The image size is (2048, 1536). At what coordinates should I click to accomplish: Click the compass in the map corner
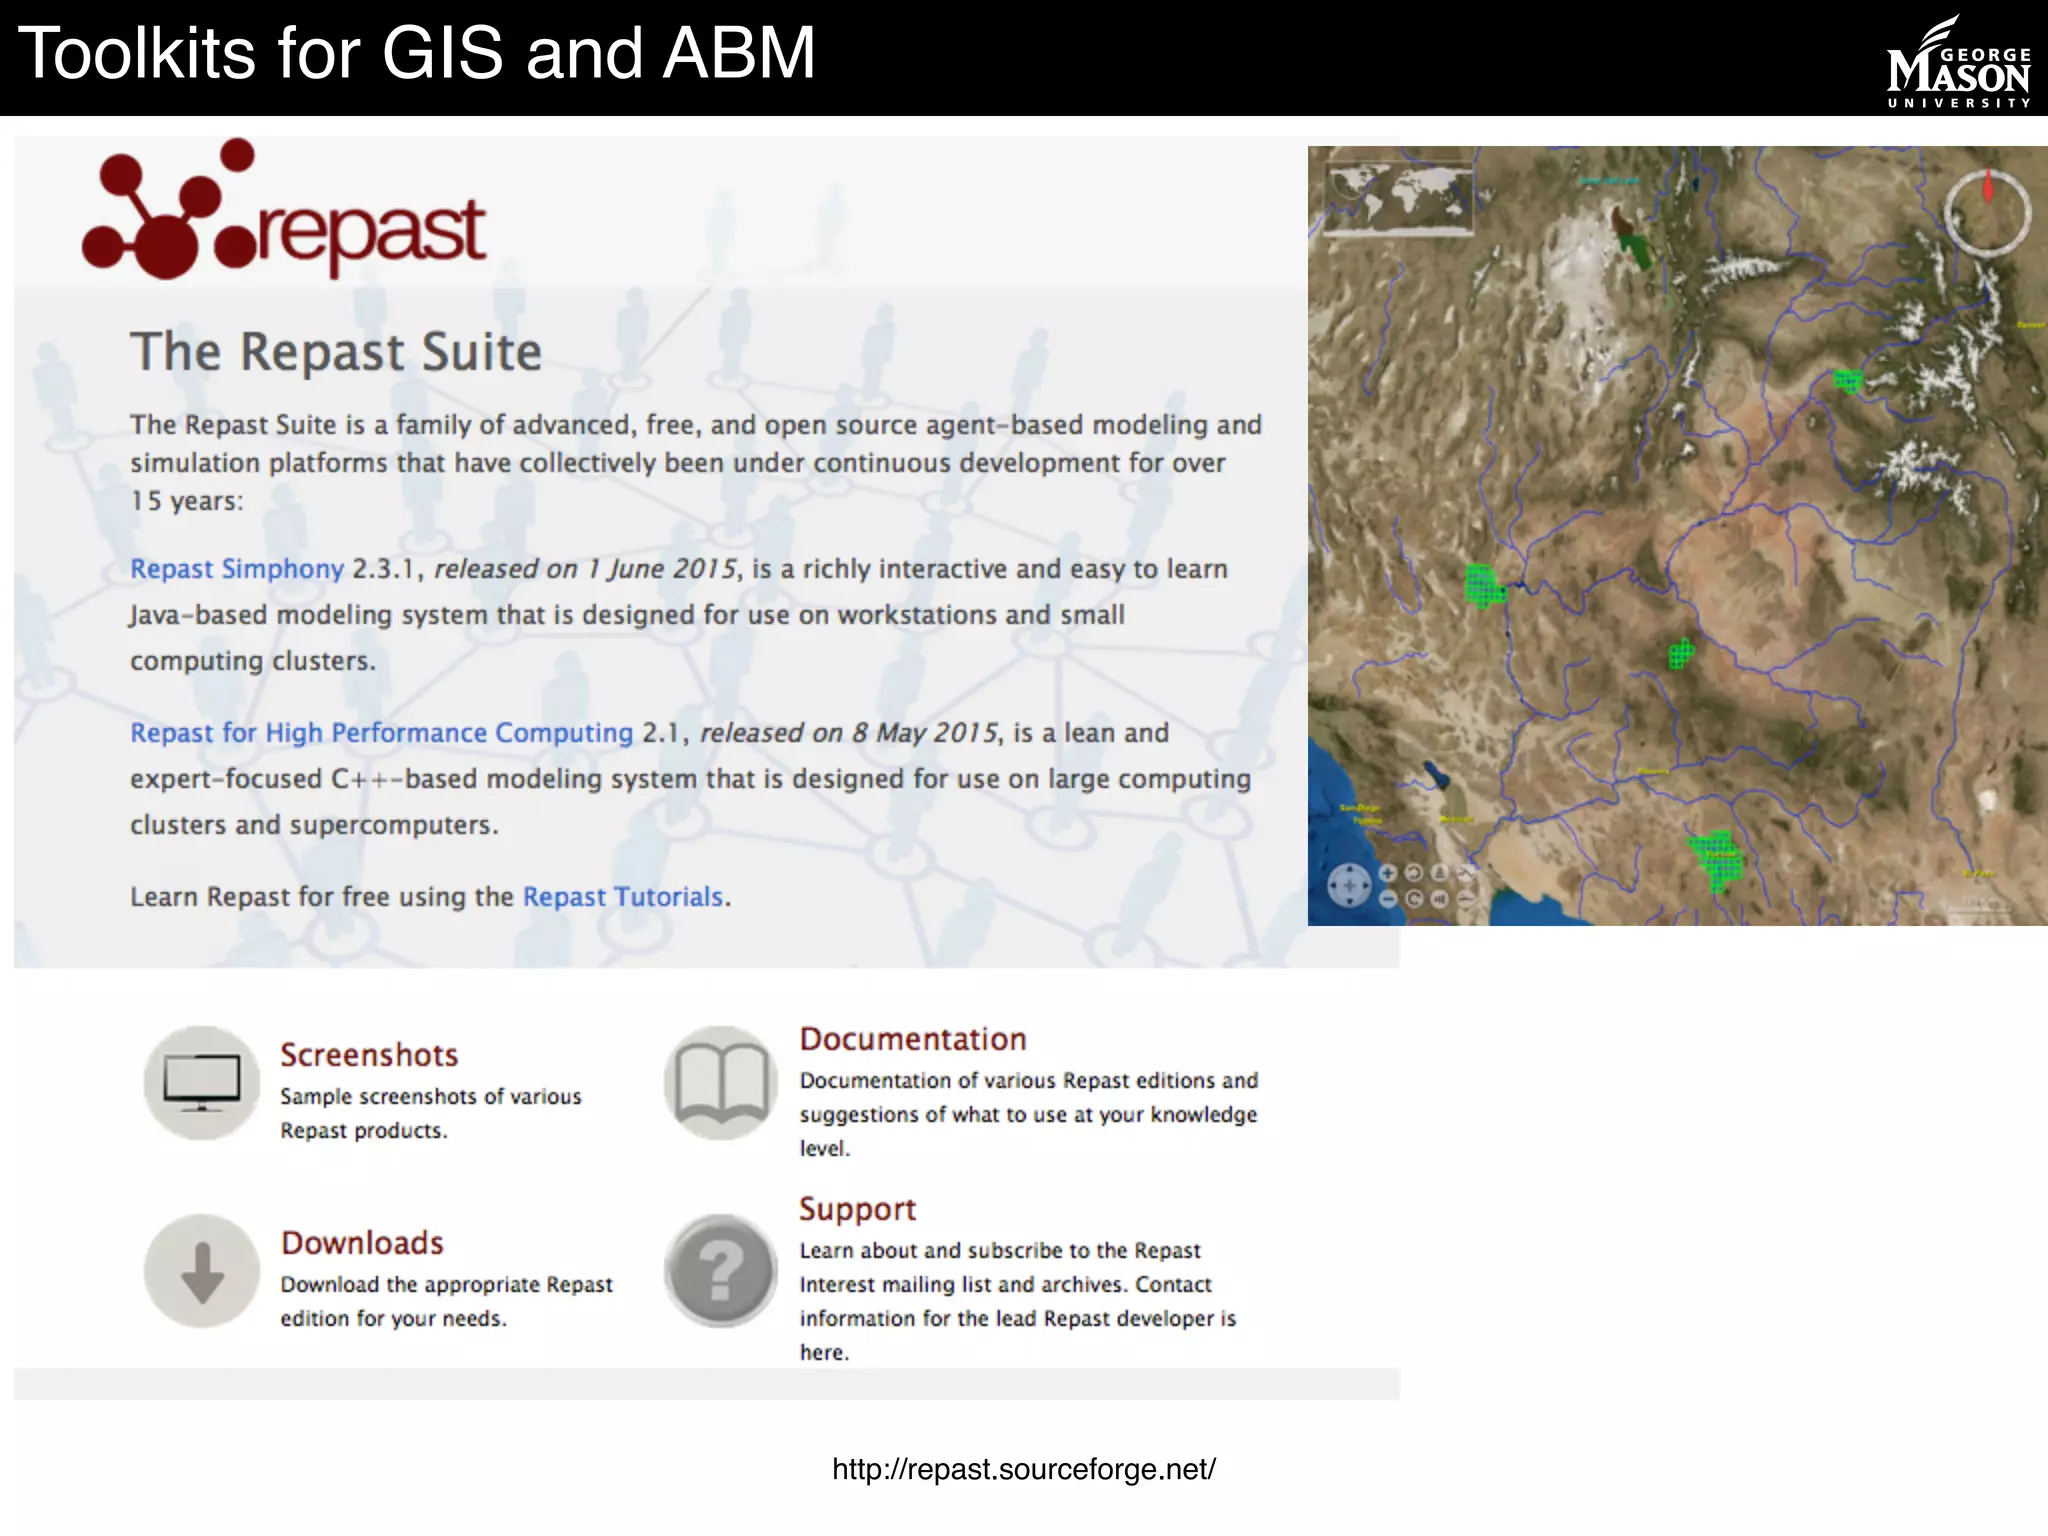click(1986, 213)
